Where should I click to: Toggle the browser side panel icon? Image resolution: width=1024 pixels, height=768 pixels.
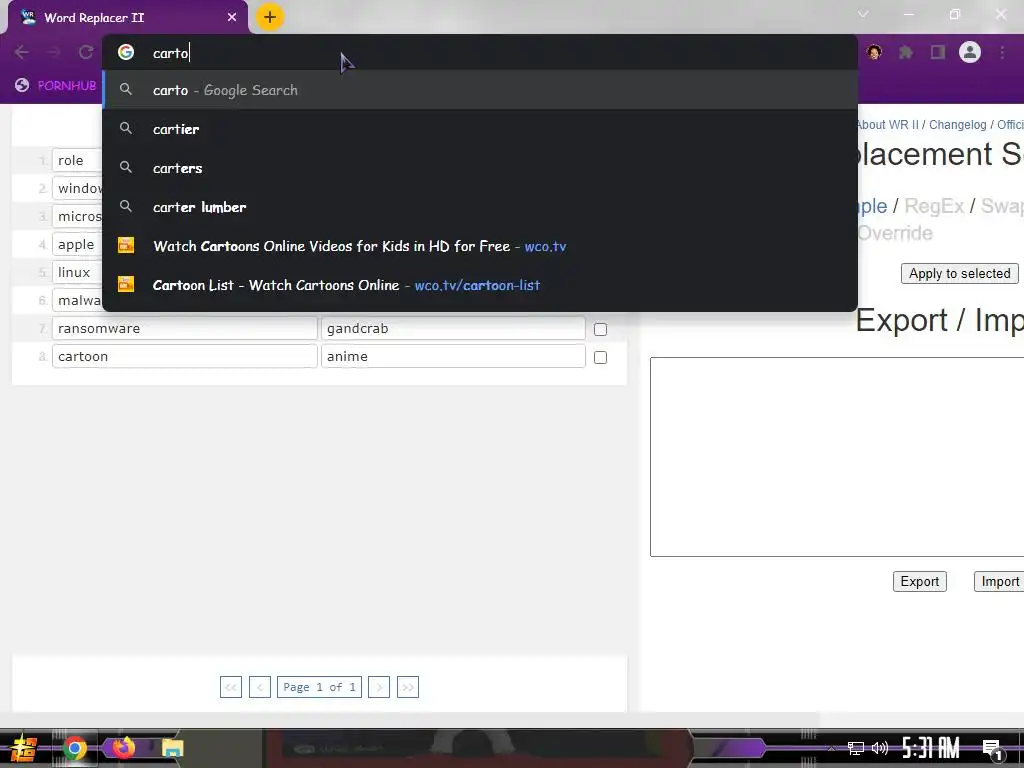[938, 52]
